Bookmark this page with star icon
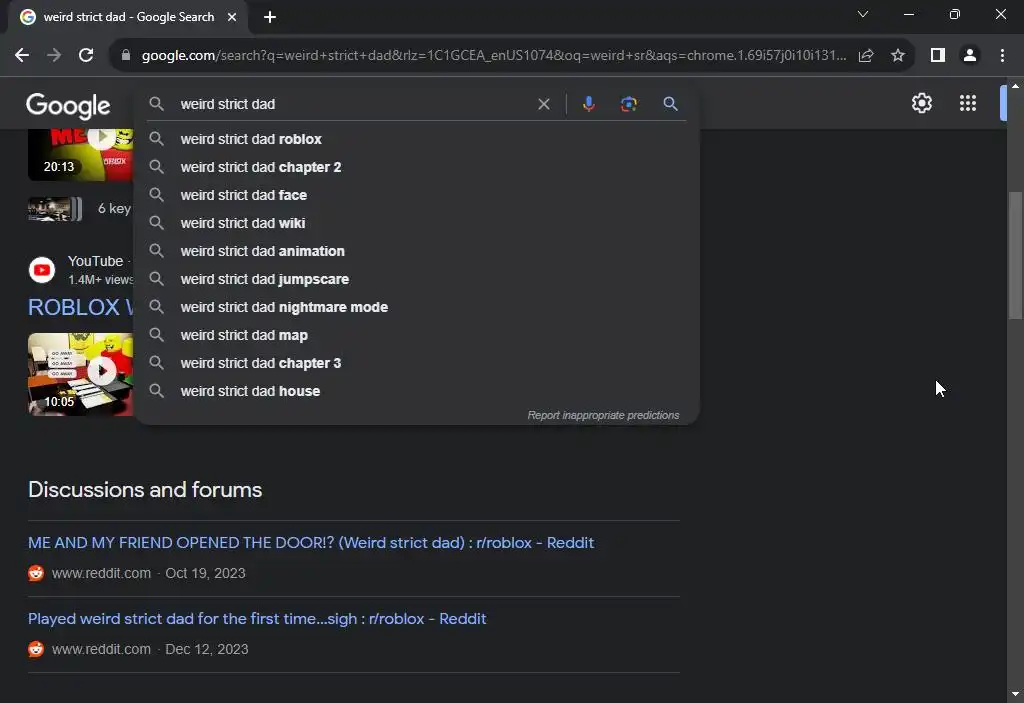 tap(898, 56)
